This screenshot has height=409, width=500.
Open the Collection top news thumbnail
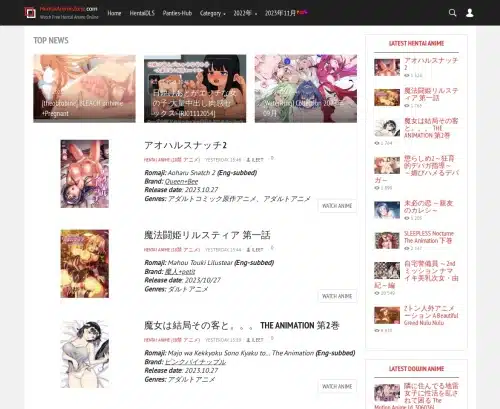point(306,89)
